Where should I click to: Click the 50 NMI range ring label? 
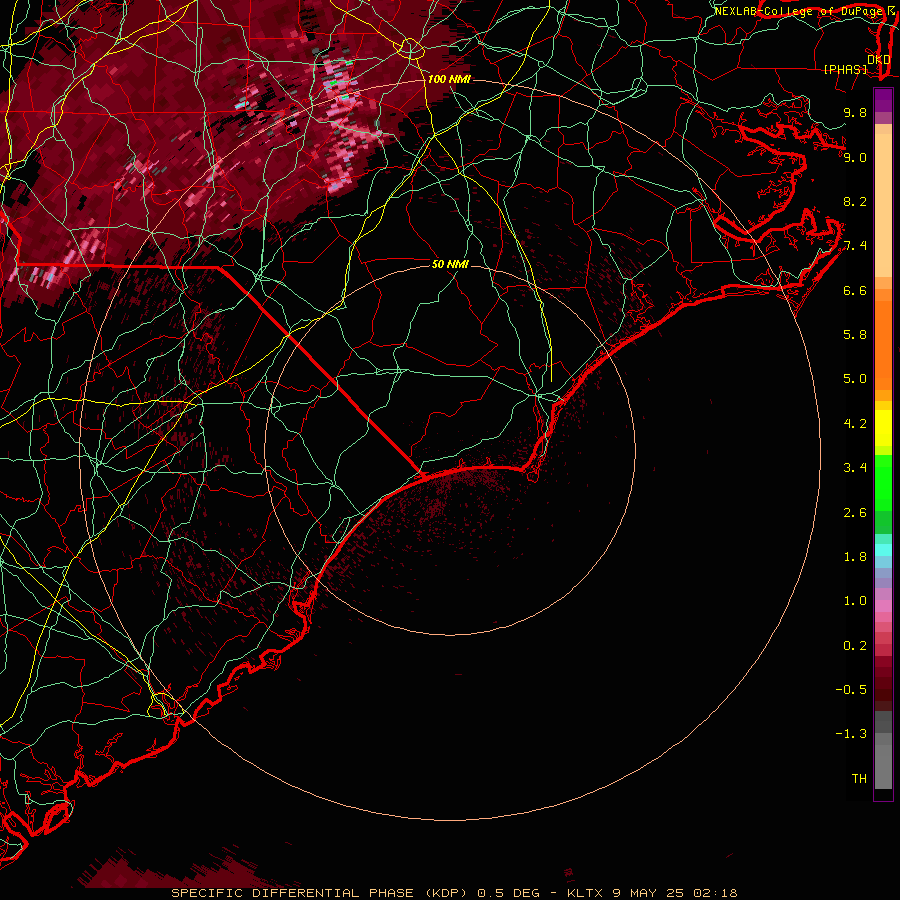[450, 264]
